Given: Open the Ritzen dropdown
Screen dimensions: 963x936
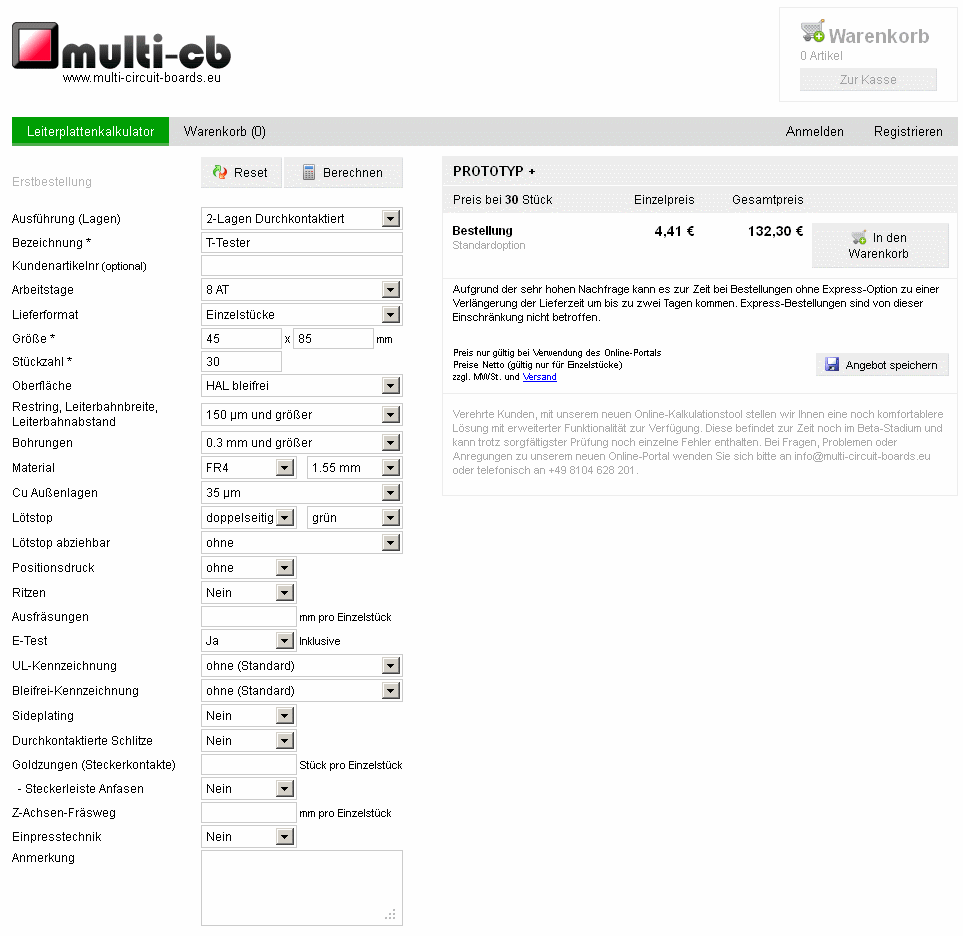Looking at the screenshot, I should pos(249,593).
